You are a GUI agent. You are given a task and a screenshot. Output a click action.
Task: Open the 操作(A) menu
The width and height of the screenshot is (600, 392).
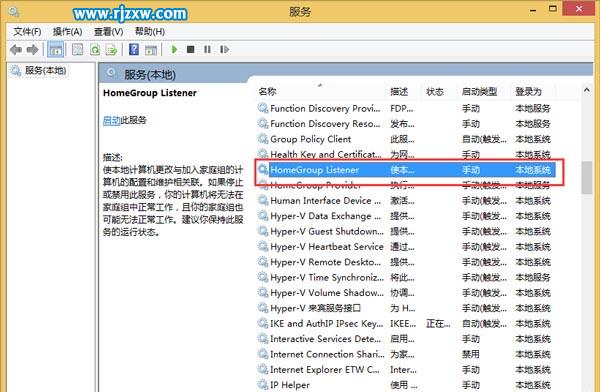pyautogui.click(x=67, y=31)
